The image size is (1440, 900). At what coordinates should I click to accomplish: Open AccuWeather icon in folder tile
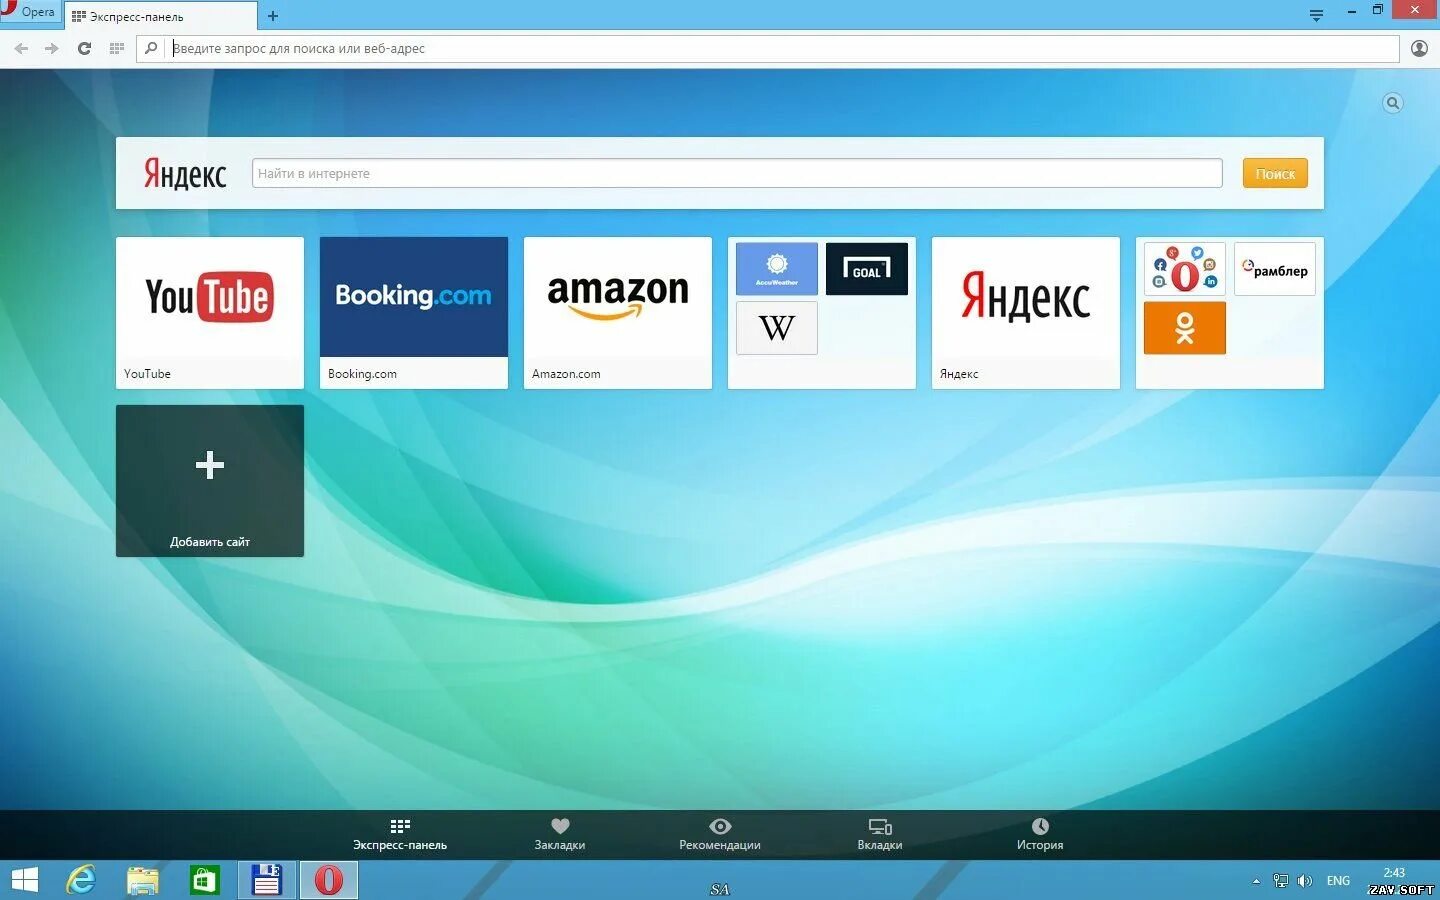pyautogui.click(x=777, y=269)
